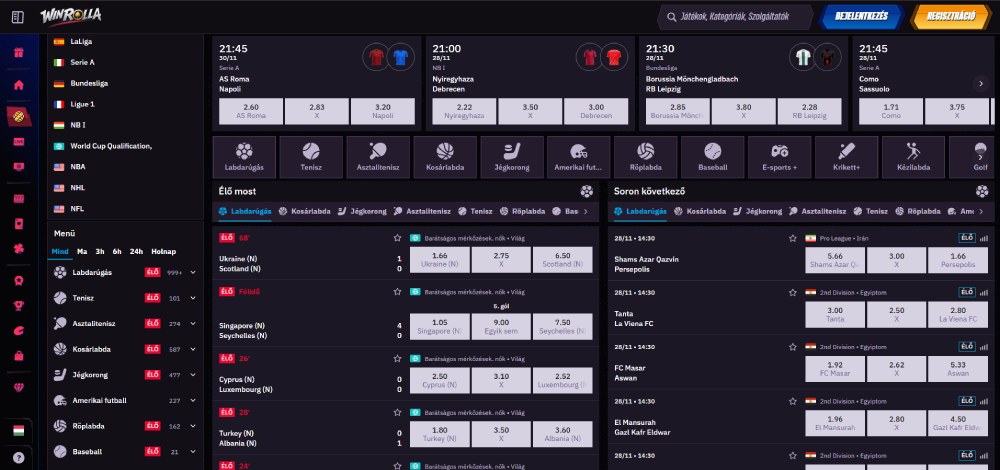Switch to Jégkorong tab under Élő most
1000x470 pixels.
point(364,212)
